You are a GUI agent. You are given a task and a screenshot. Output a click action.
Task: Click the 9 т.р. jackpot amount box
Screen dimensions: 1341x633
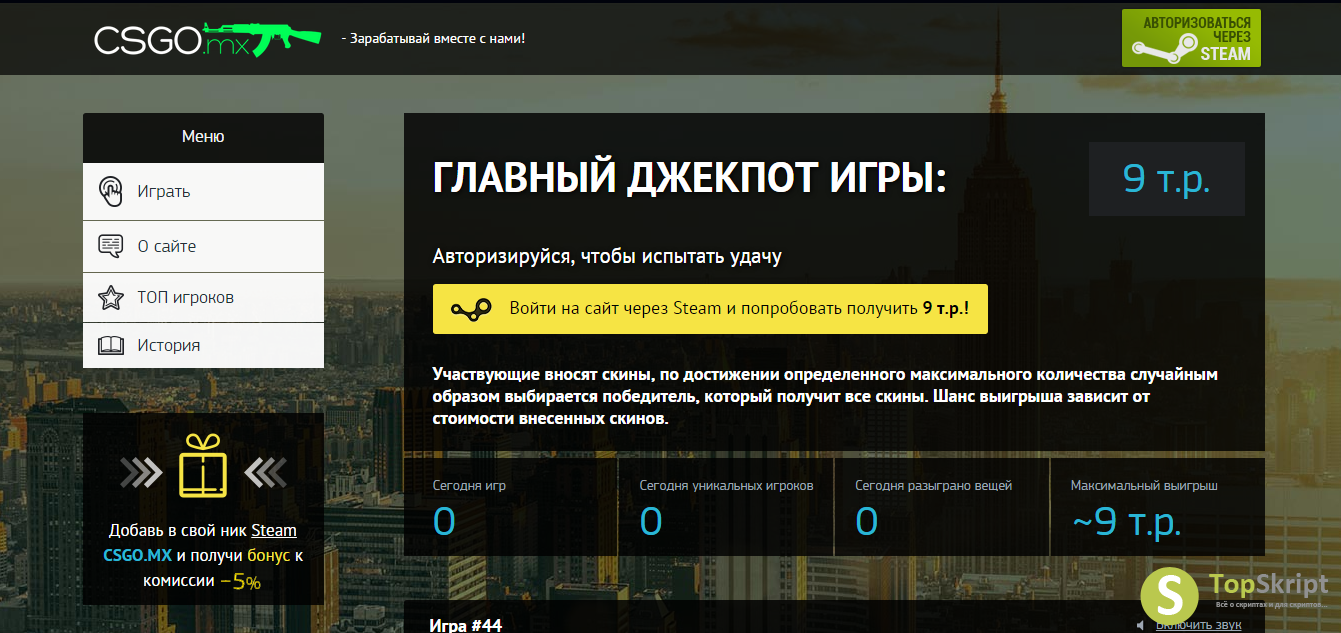[x=1167, y=179]
